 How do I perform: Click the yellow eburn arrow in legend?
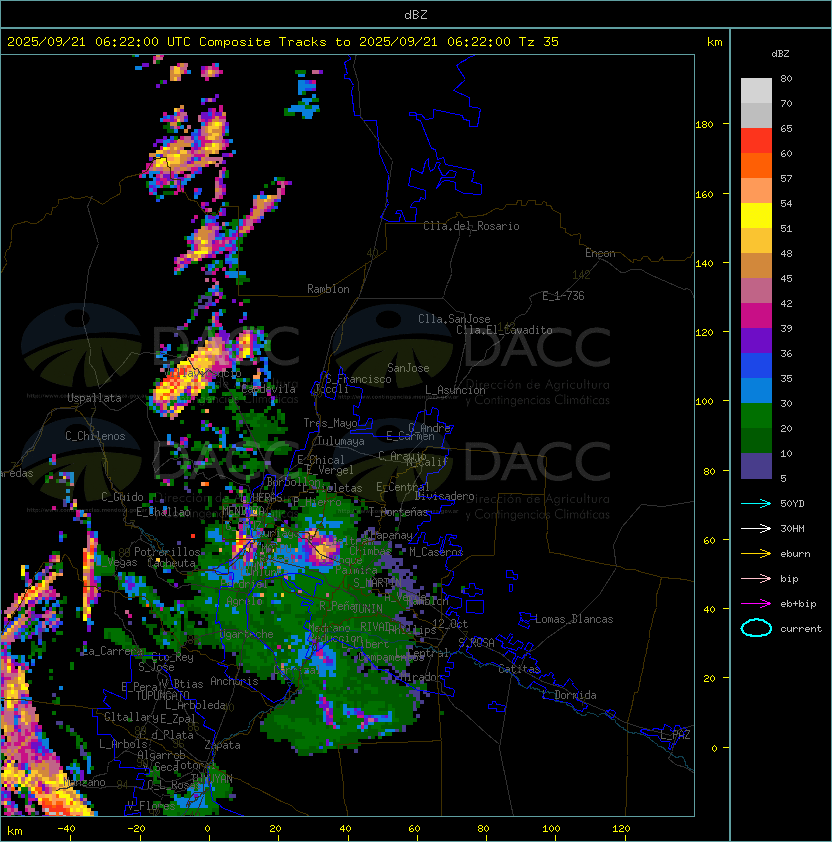pos(756,554)
